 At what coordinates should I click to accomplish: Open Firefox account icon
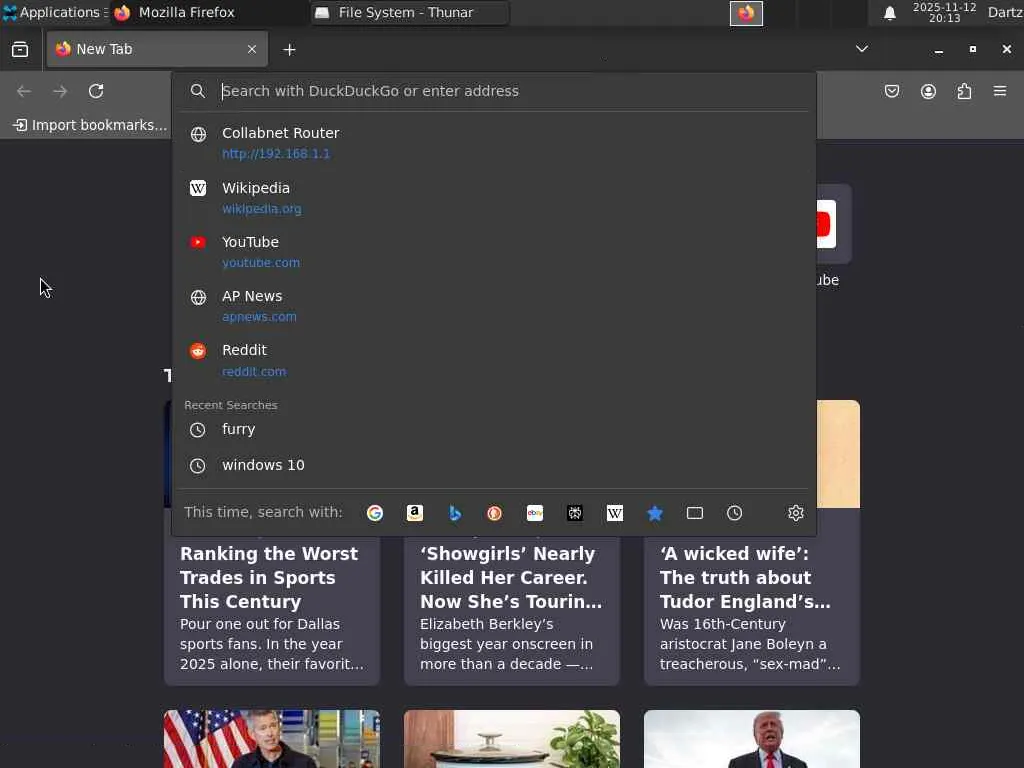[928, 91]
